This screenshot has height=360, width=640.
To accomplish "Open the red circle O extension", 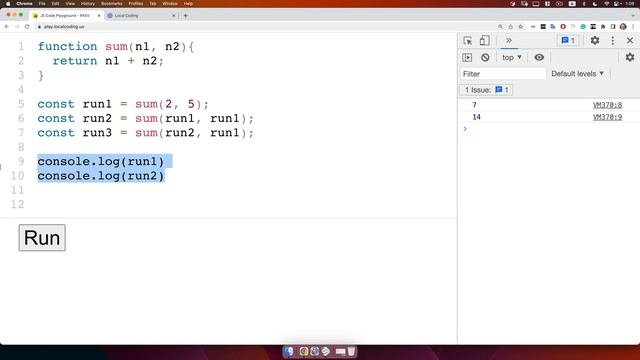I will (x=563, y=27).
